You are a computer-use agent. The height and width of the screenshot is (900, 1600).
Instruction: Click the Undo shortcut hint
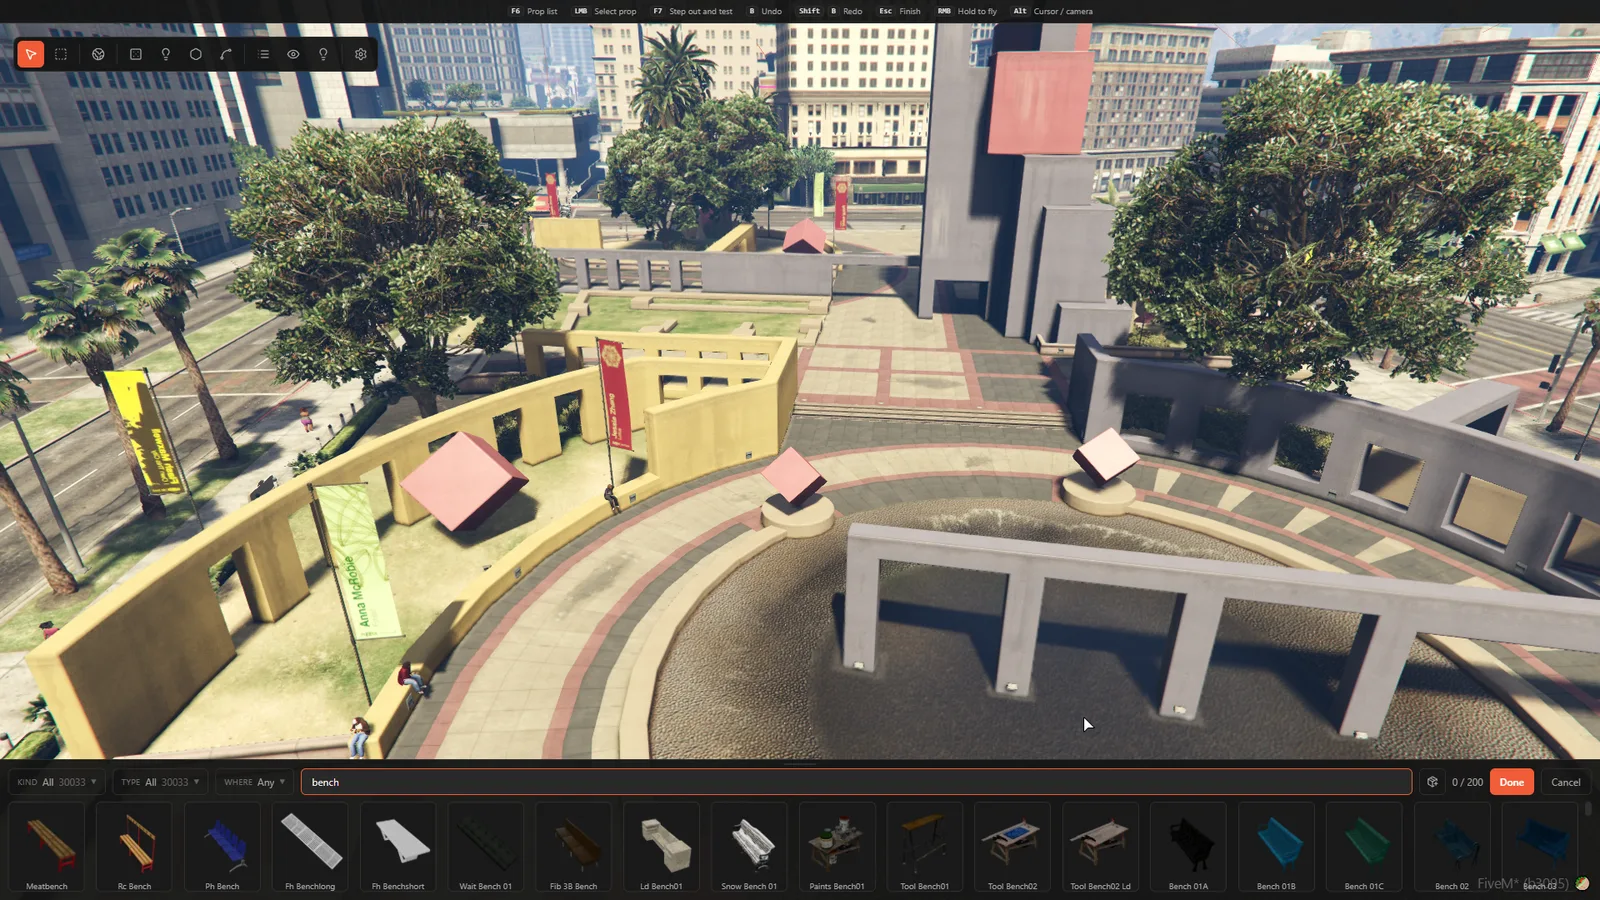[764, 11]
